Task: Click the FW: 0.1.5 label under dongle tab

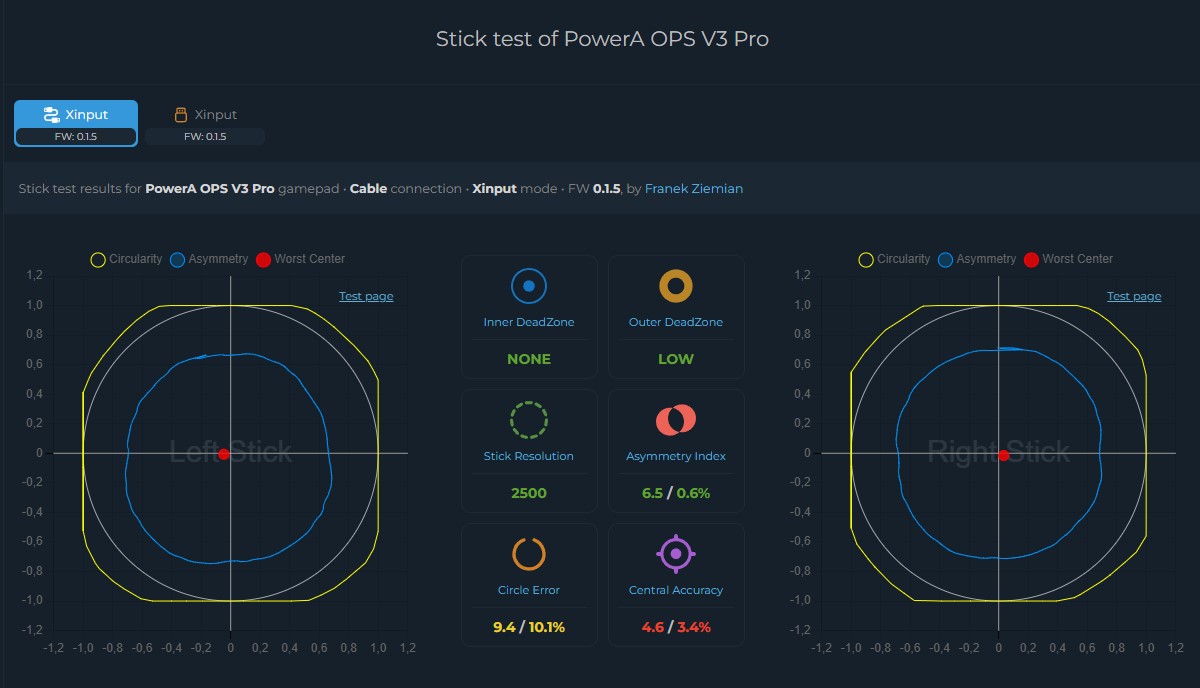Action: 205,137
